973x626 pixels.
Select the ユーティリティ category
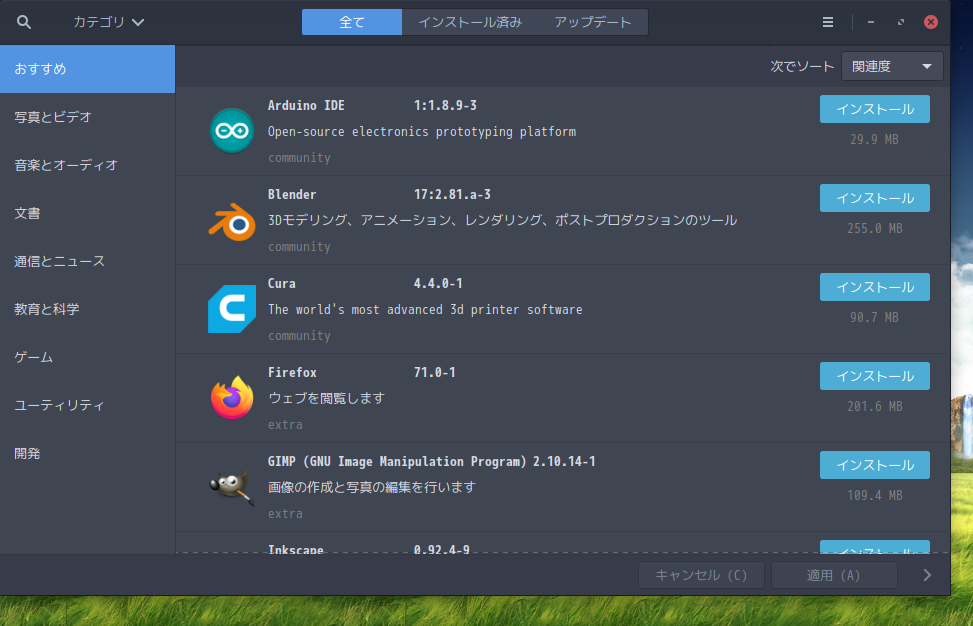coord(87,405)
